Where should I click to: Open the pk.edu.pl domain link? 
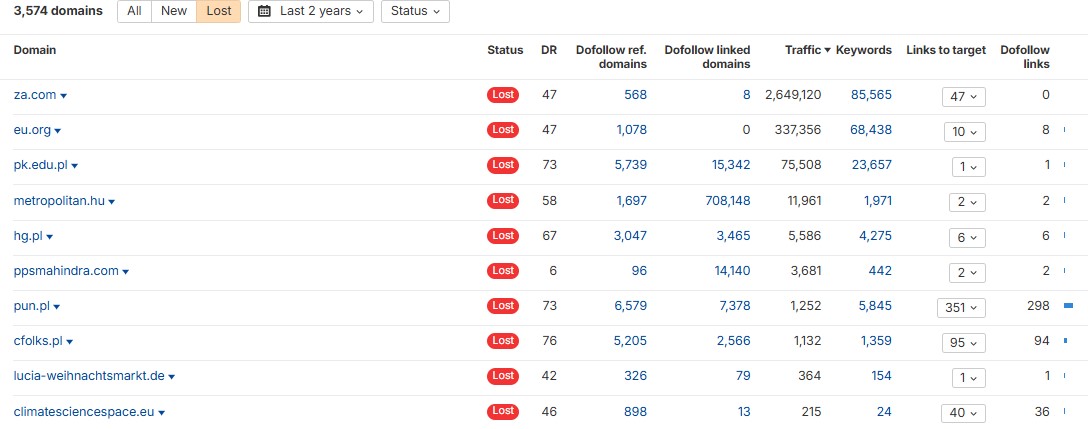(x=41, y=165)
